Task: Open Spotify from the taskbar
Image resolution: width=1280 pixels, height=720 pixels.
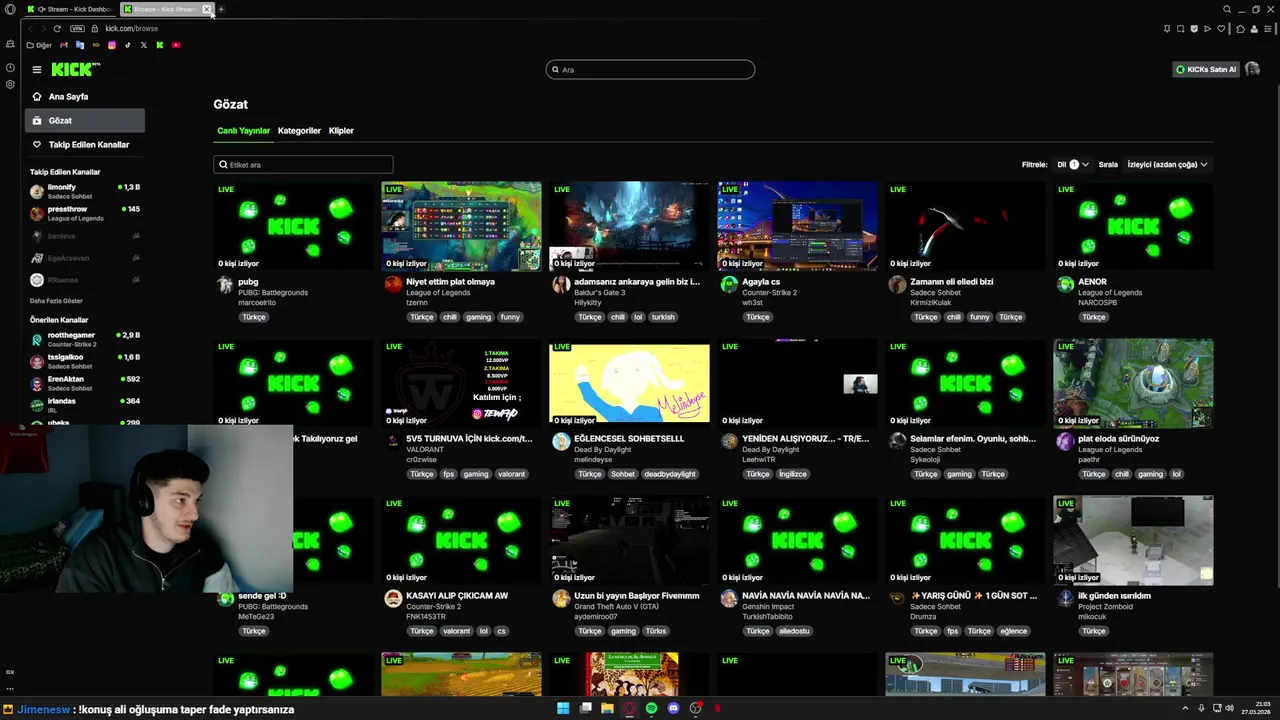Action: click(651, 709)
